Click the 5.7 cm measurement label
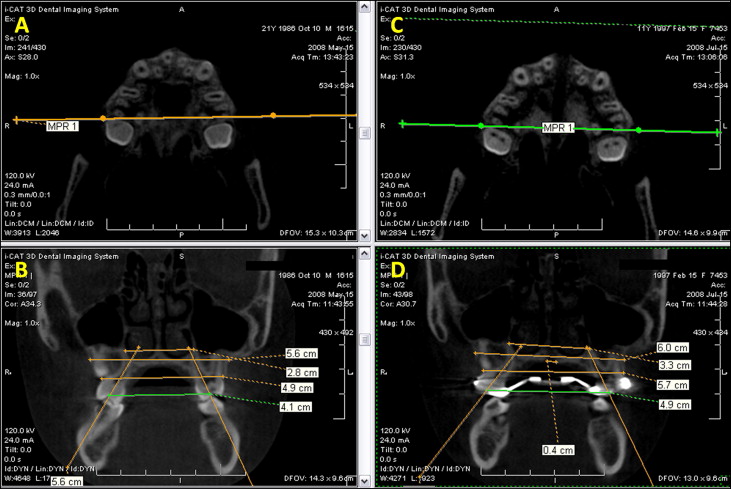The width and height of the screenshot is (731, 489). tap(675, 385)
